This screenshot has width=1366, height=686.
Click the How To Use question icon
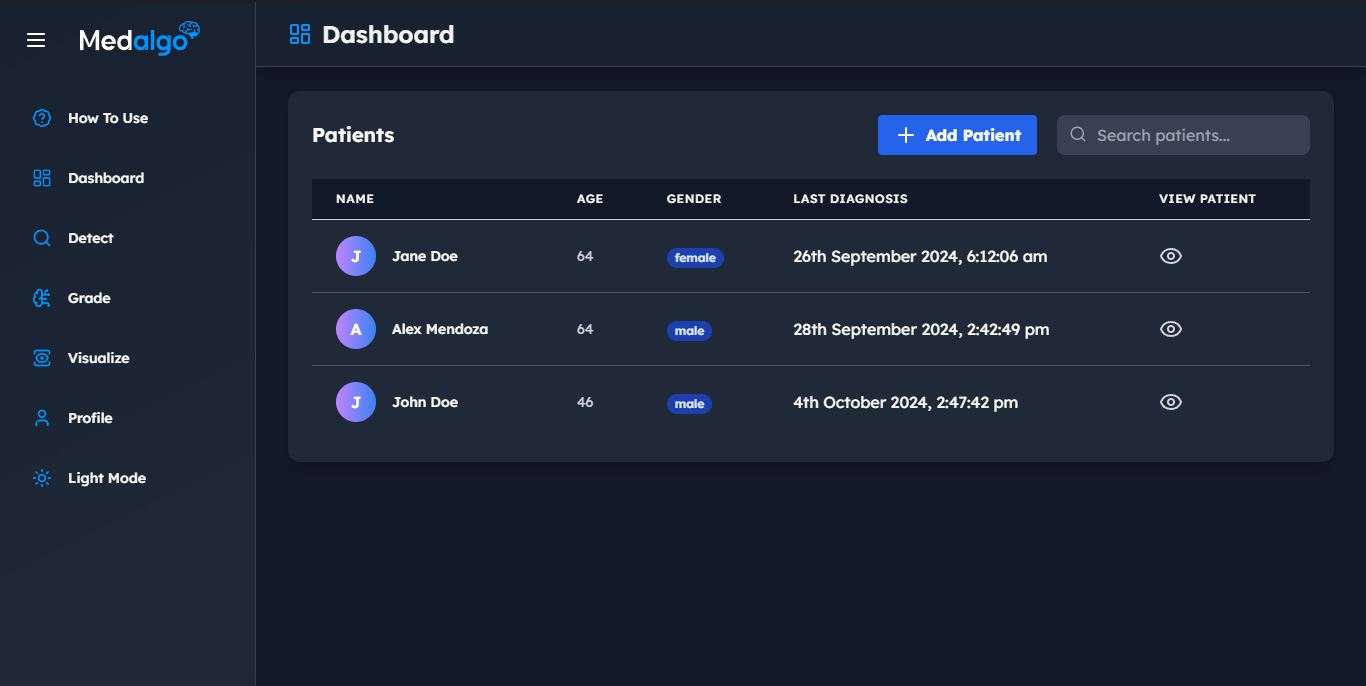coord(42,118)
